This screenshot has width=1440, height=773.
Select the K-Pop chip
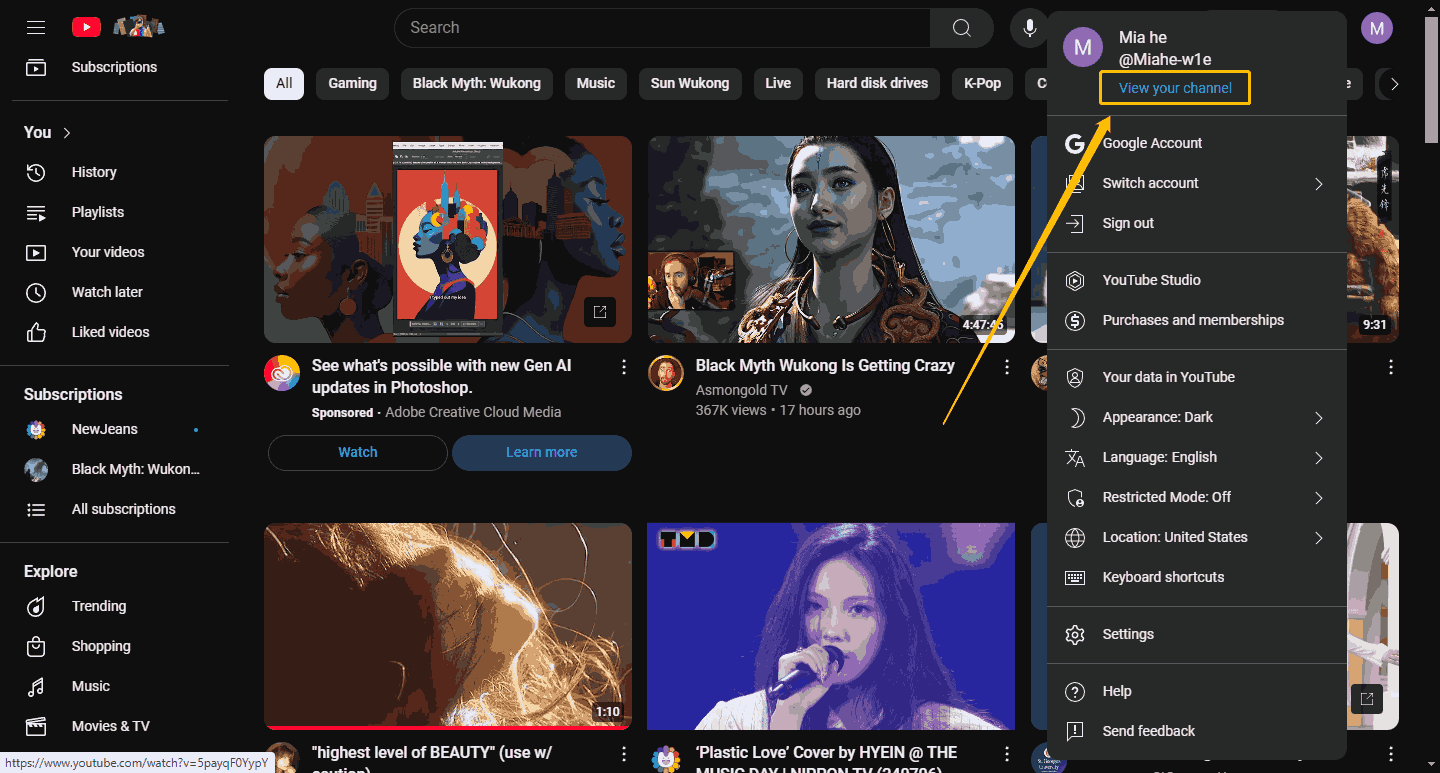tap(982, 83)
